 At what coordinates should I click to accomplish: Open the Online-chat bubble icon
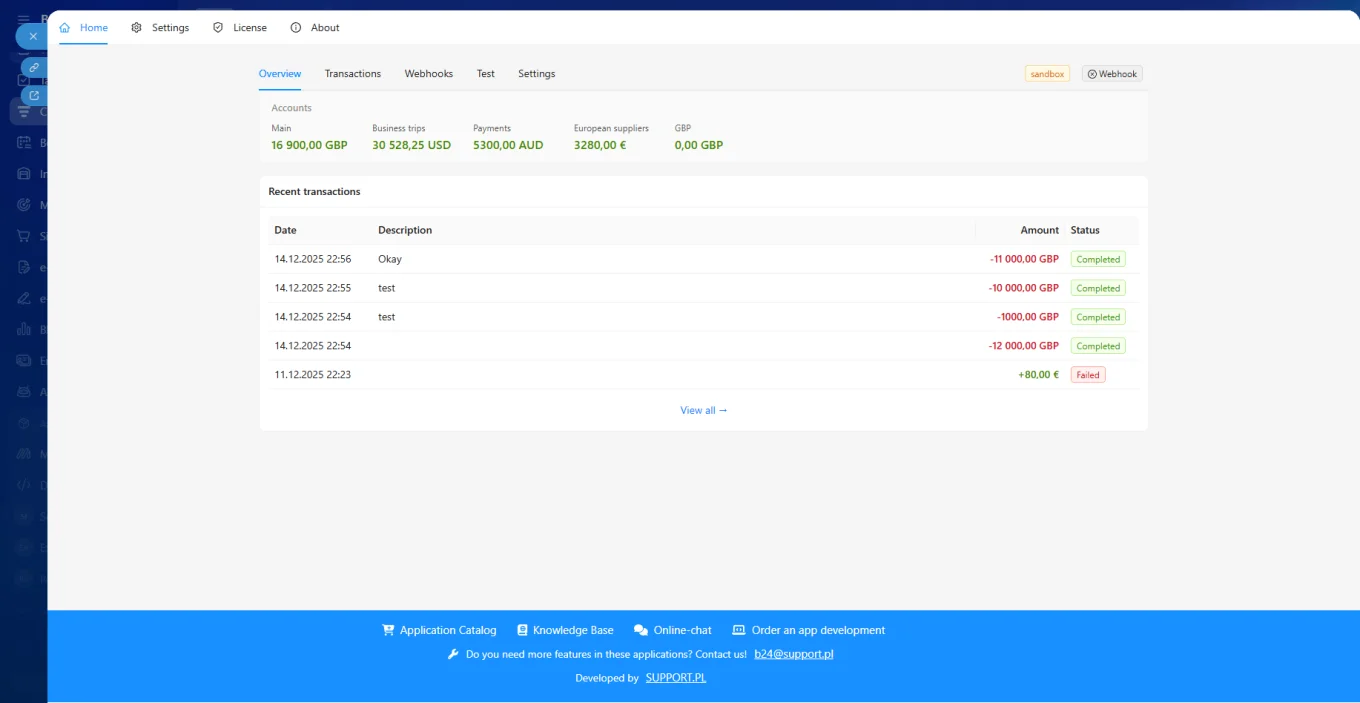click(x=640, y=629)
